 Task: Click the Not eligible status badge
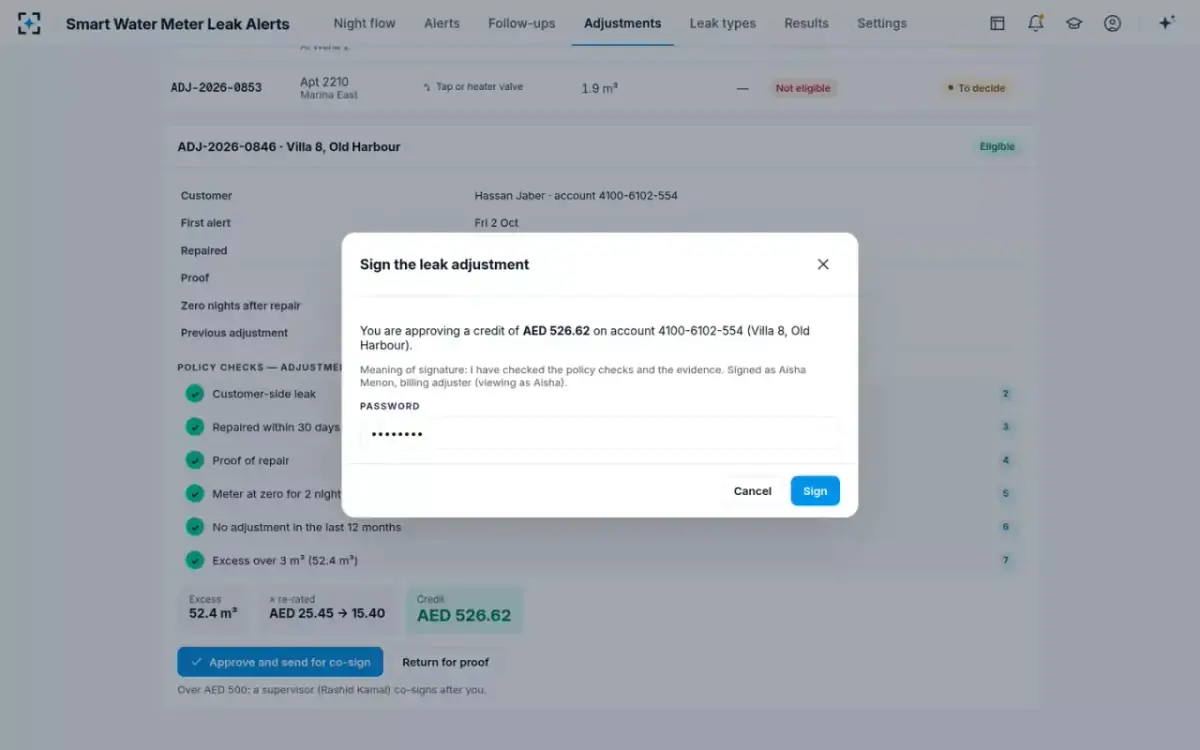[x=803, y=88]
